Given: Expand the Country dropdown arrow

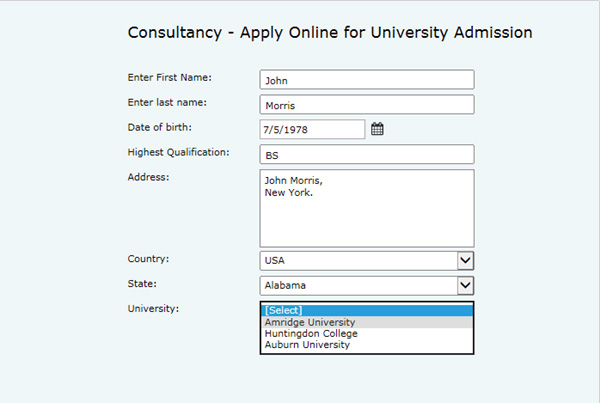Looking at the screenshot, I should (465, 261).
